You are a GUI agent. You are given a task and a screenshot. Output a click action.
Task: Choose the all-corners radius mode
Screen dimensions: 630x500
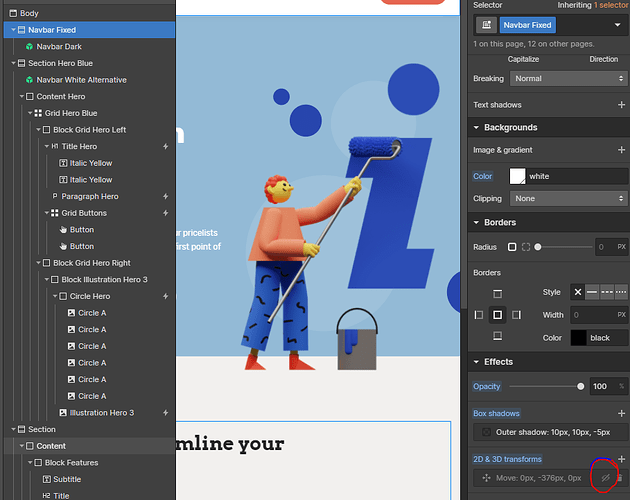coord(512,247)
